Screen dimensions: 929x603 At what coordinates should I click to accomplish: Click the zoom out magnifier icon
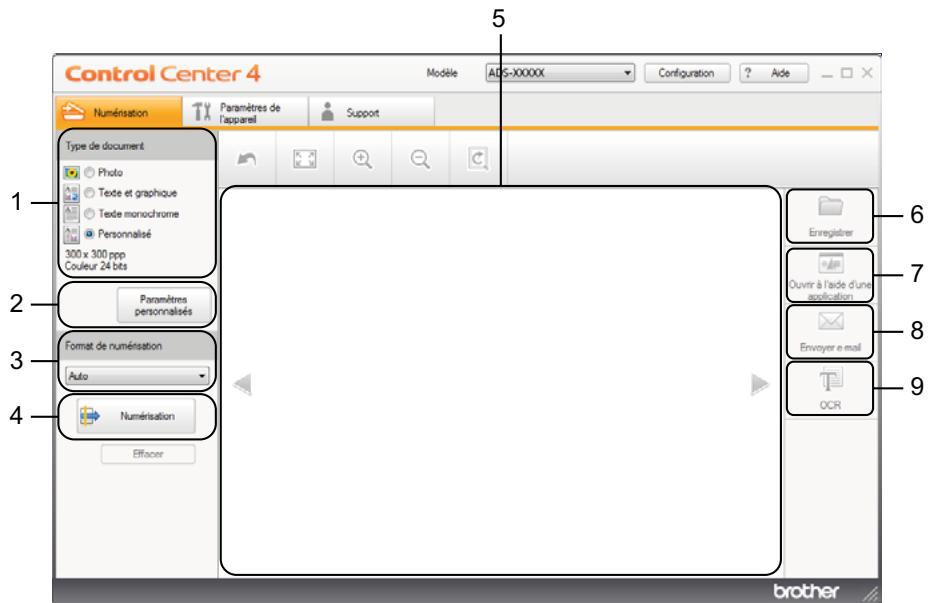[x=420, y=159]
